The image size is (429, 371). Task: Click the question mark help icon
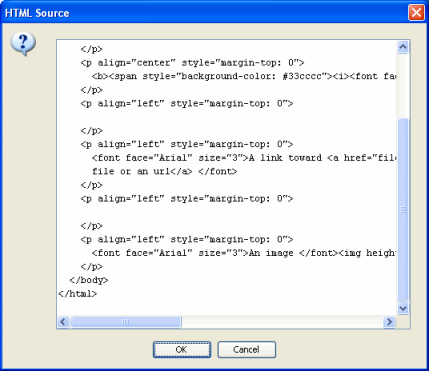[23, 43]
